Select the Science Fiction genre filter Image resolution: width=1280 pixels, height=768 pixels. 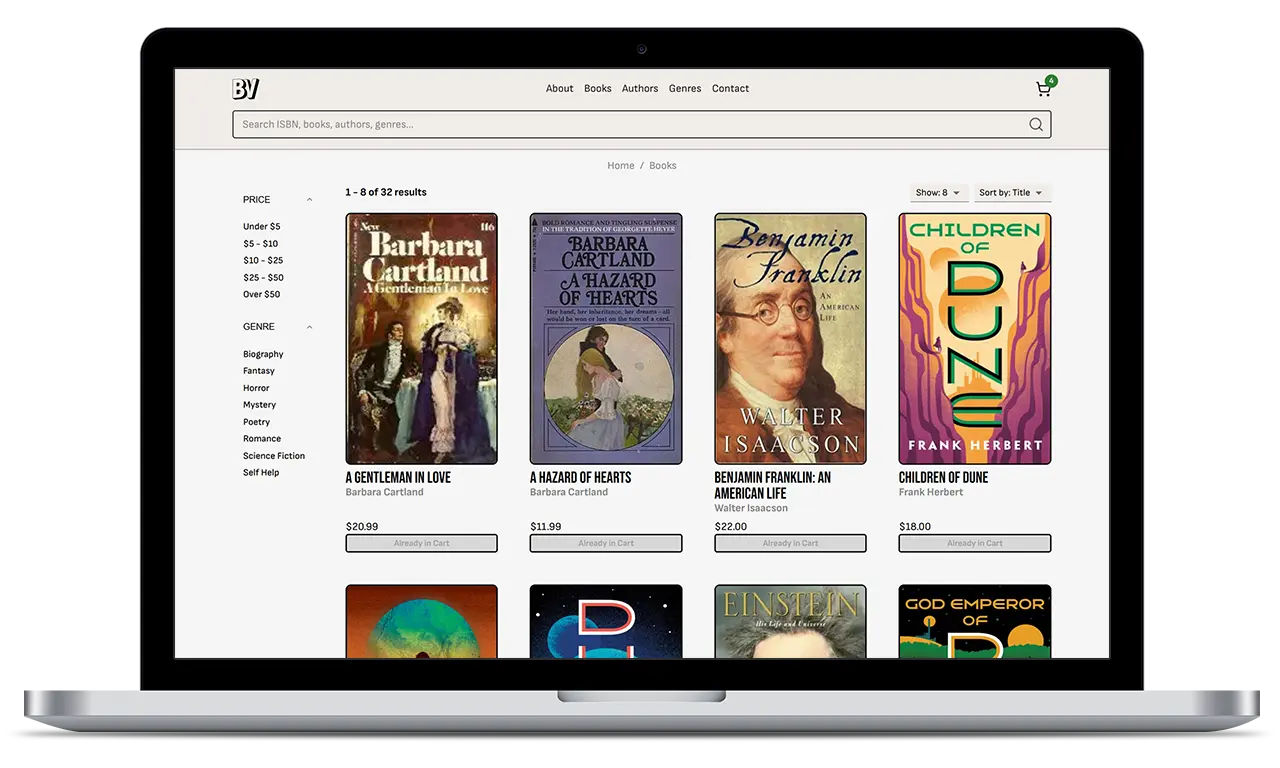tap(274, 456)
